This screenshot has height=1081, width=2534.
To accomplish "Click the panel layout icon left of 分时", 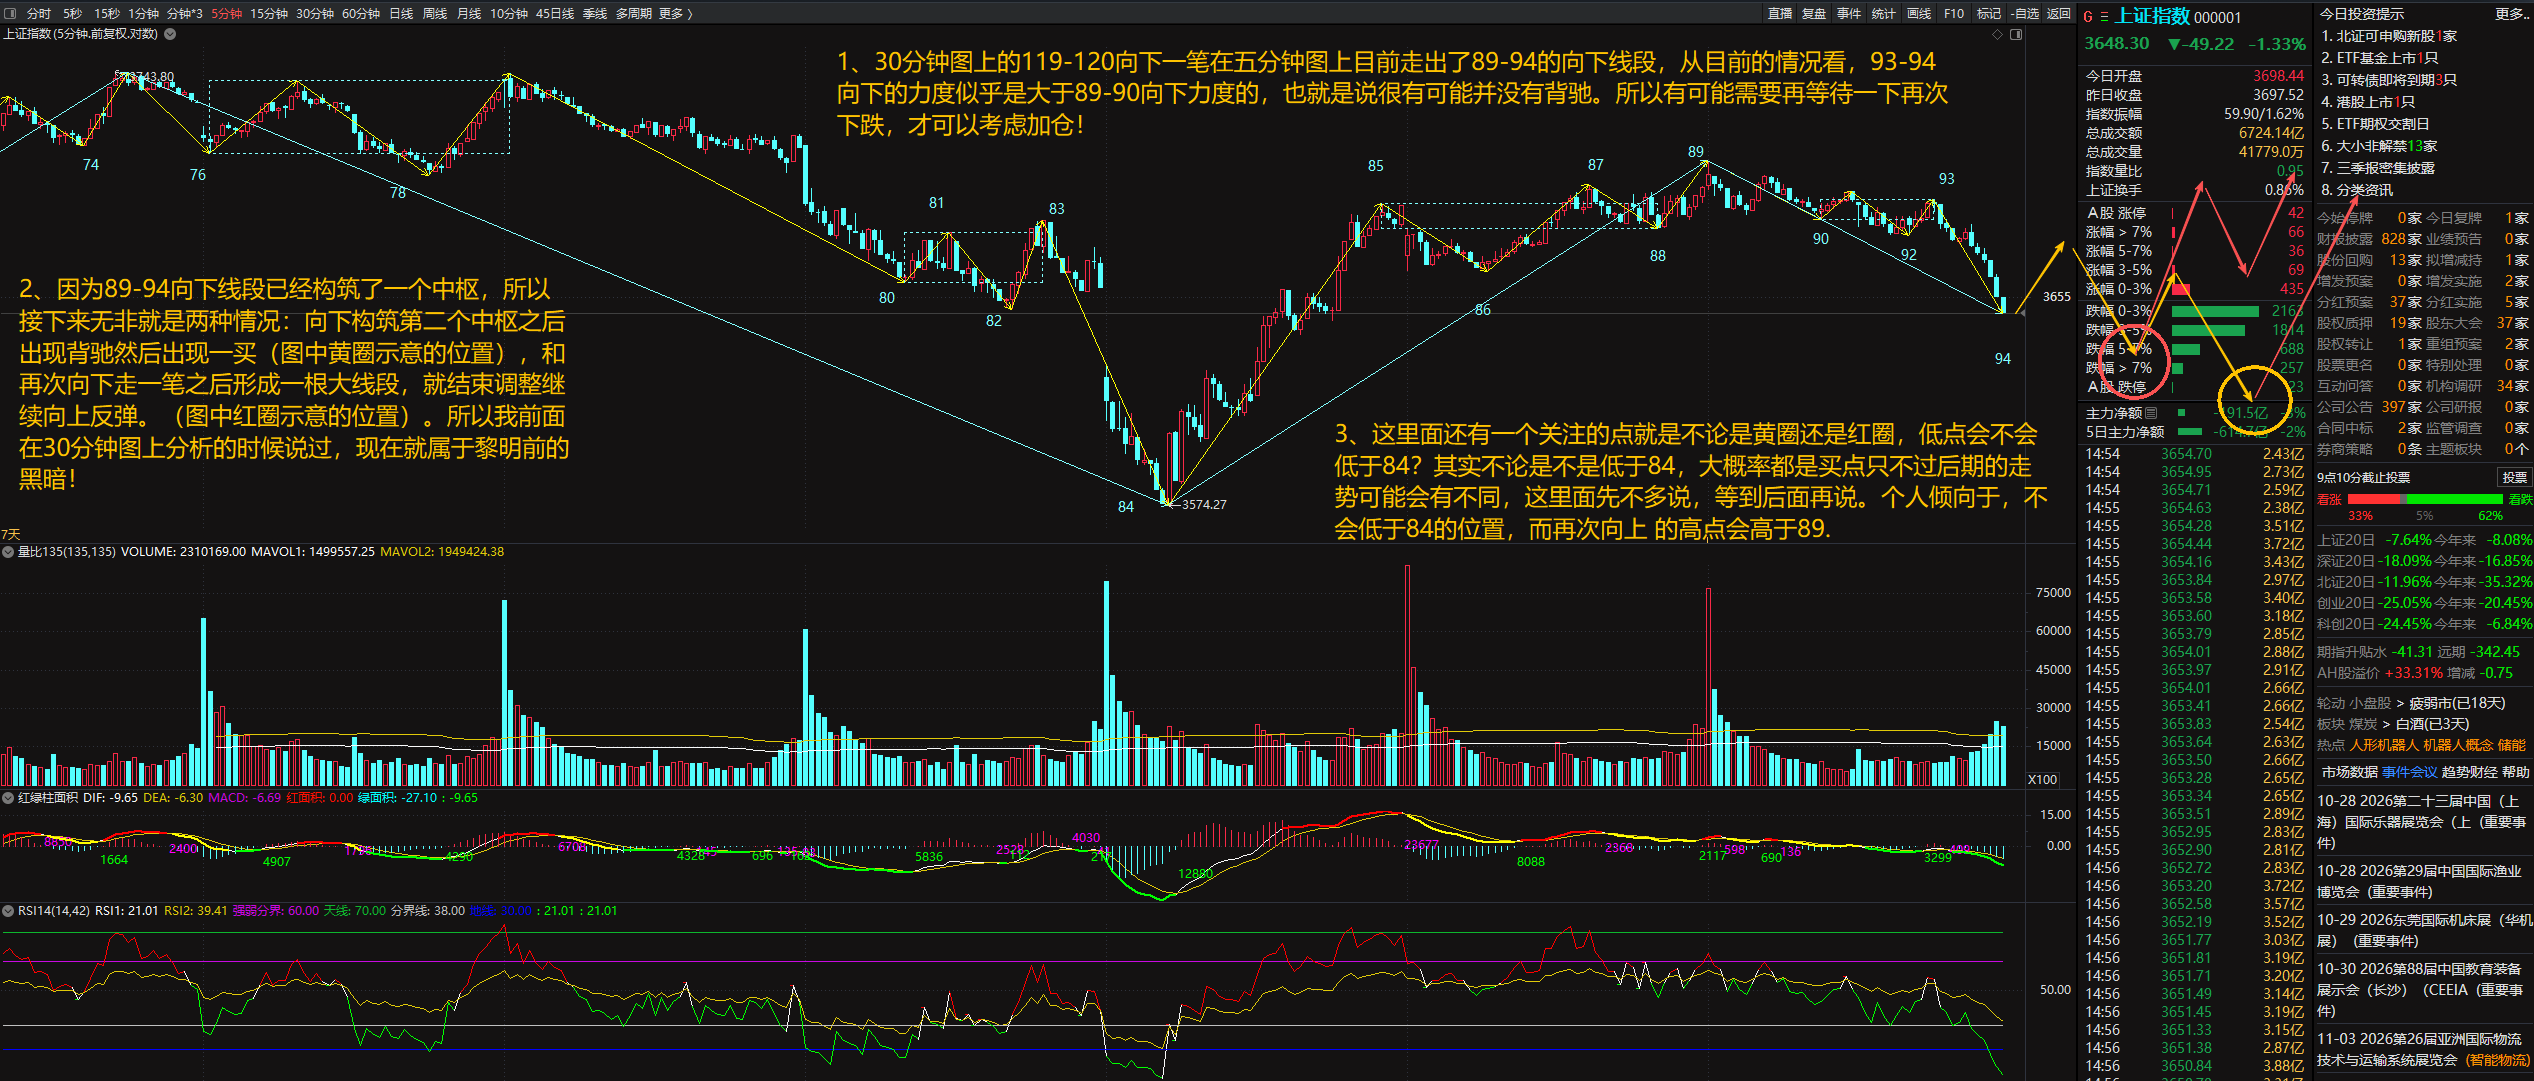I will click(x=10, y=13).
